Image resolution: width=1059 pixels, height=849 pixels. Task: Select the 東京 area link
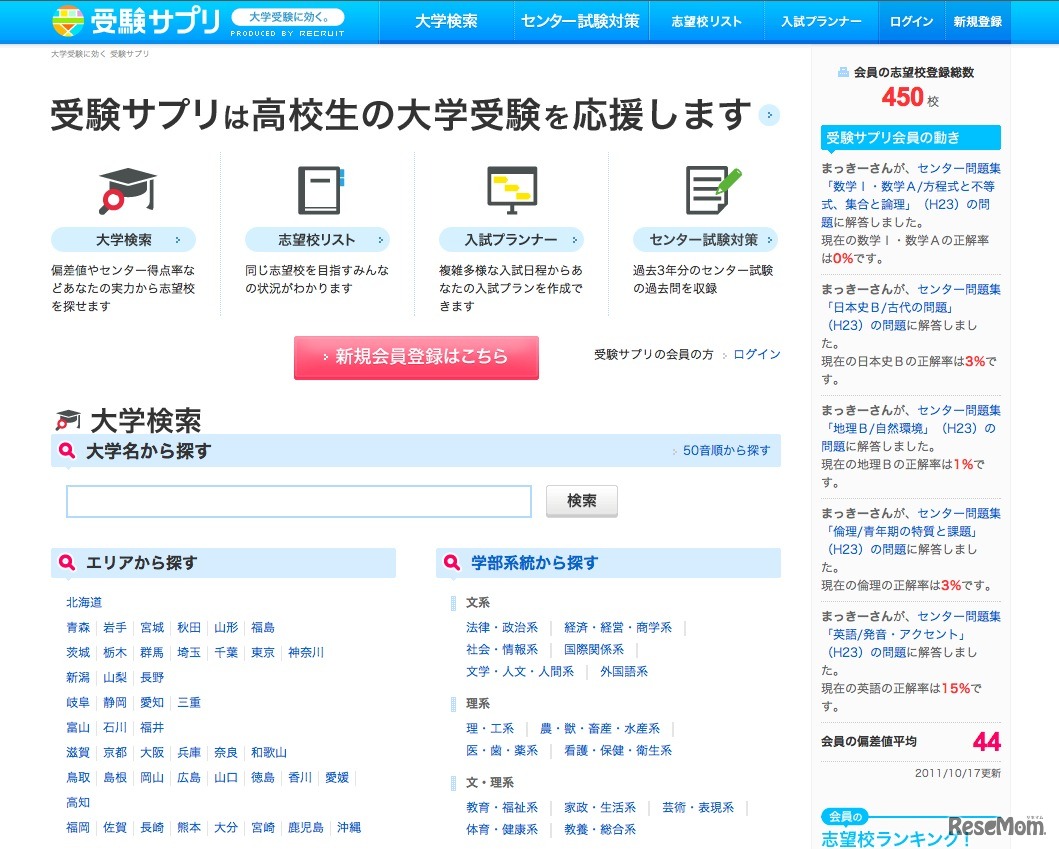[x=263, y=653]
